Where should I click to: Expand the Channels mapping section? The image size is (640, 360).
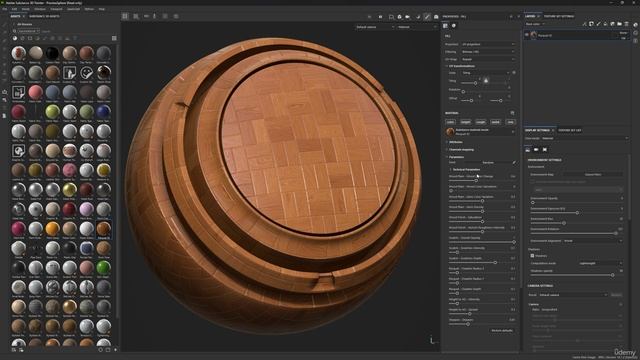(x=460, y=150)
